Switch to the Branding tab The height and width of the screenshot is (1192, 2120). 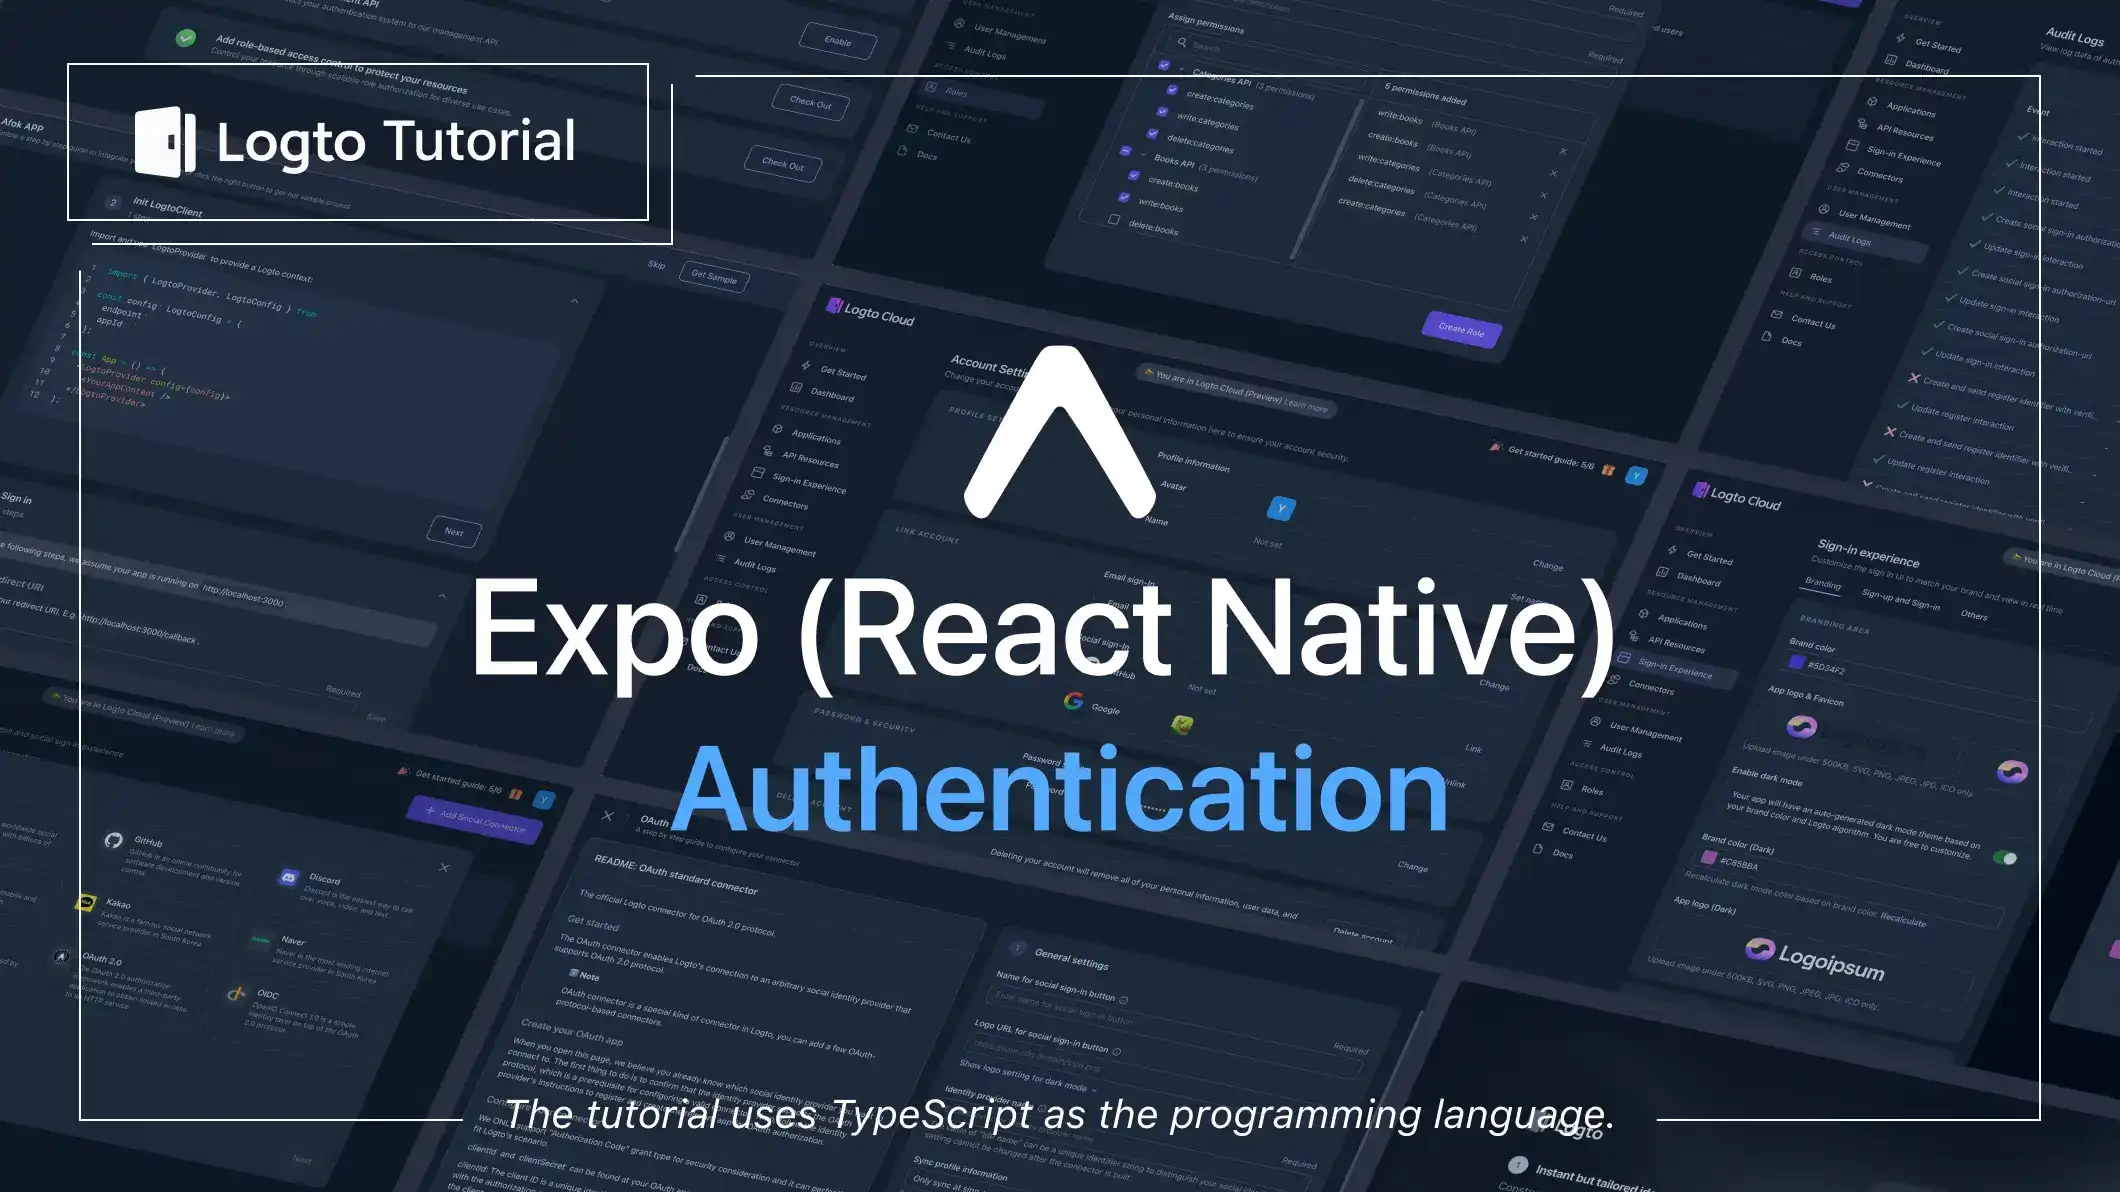click(1823, 585)
